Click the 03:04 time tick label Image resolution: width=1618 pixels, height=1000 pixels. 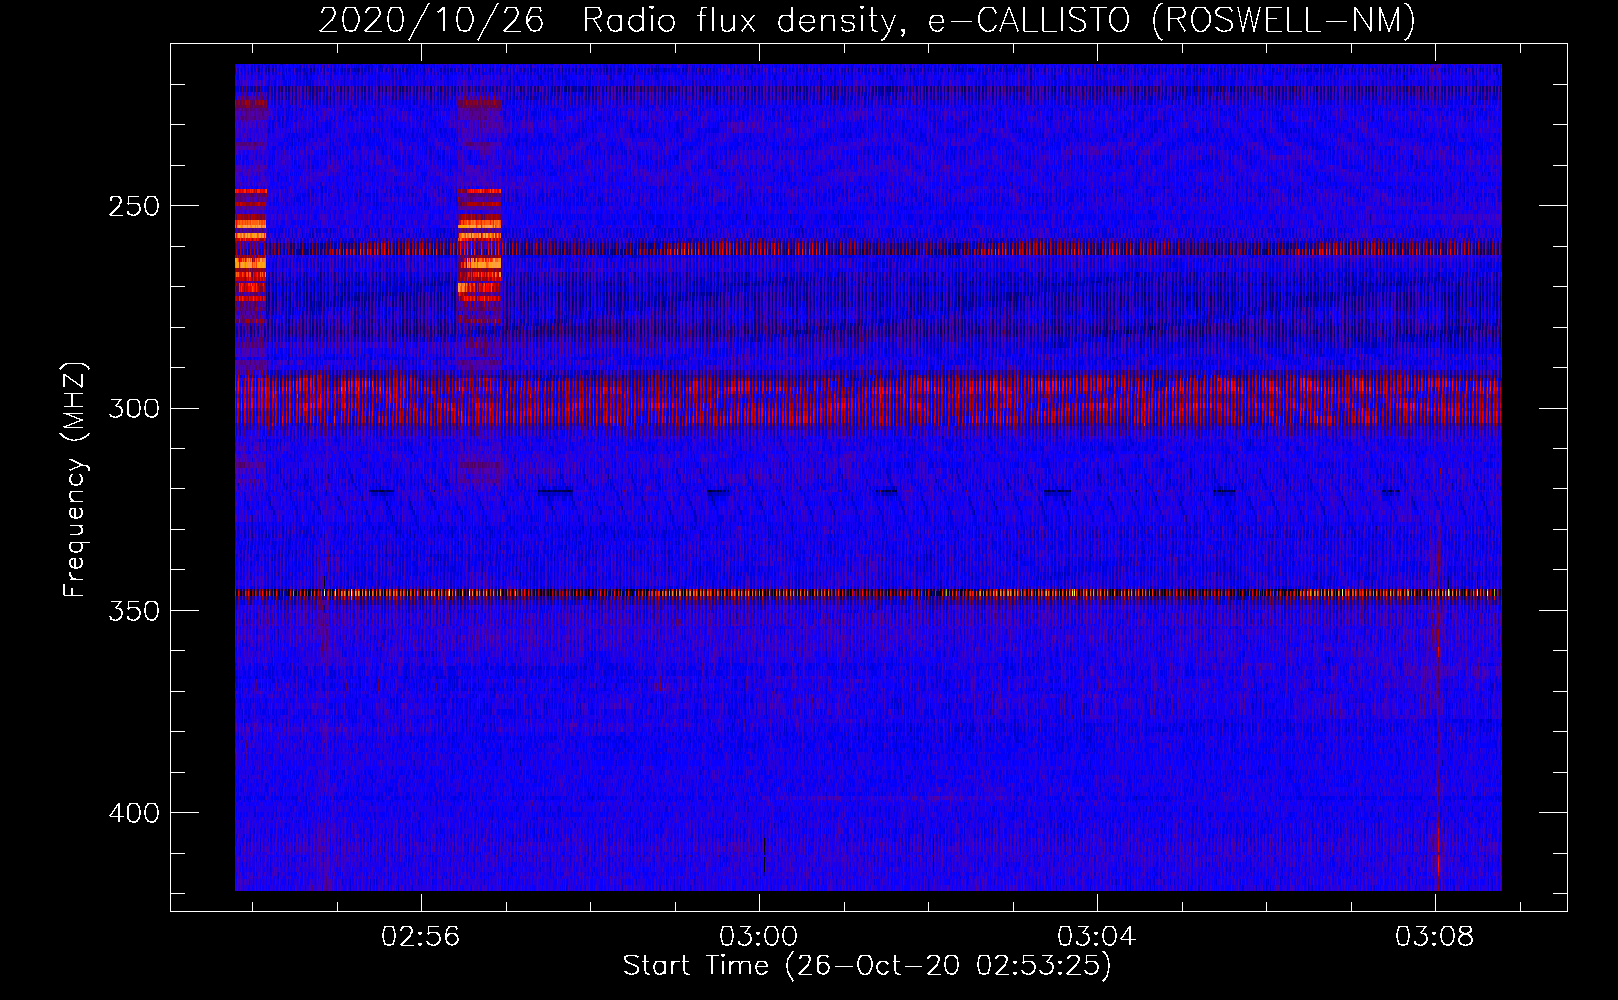[x=1096, y=937]
